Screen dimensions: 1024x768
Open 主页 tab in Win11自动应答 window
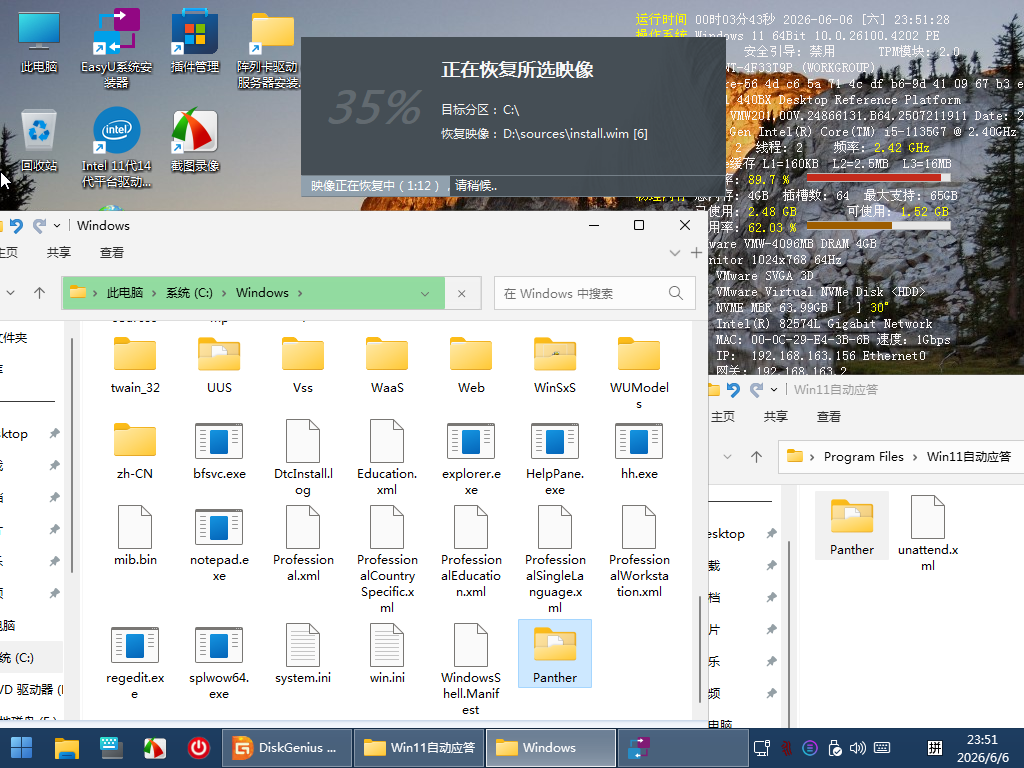coord(722,417)
